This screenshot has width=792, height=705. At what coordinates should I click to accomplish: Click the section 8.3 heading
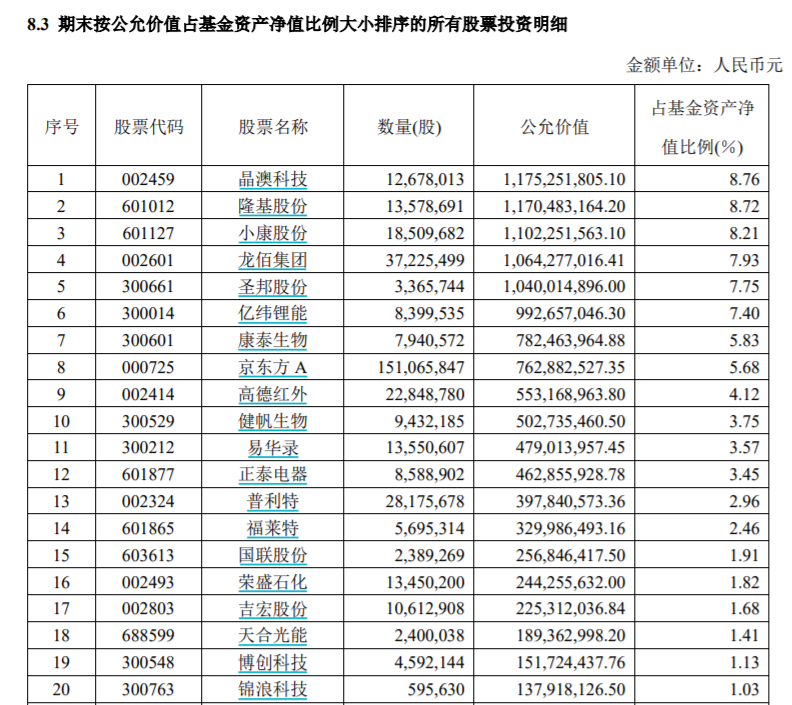298,24
